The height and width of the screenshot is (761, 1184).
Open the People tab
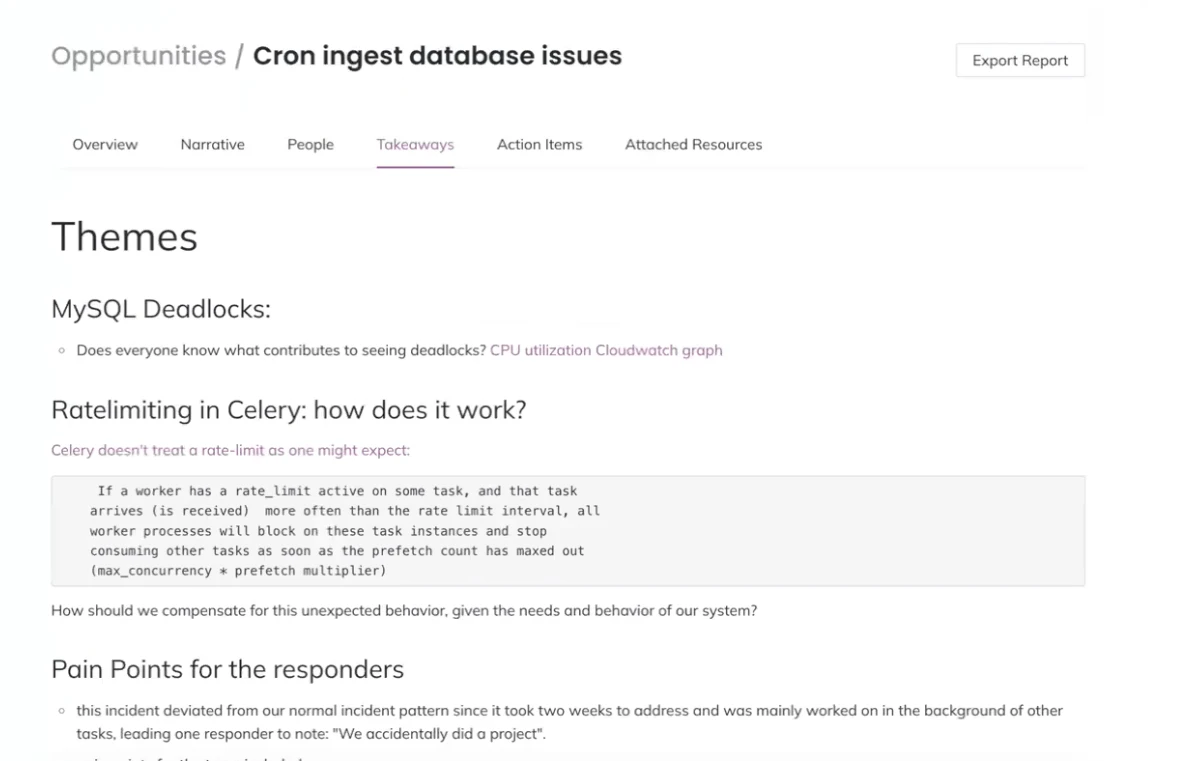point(310,144)
